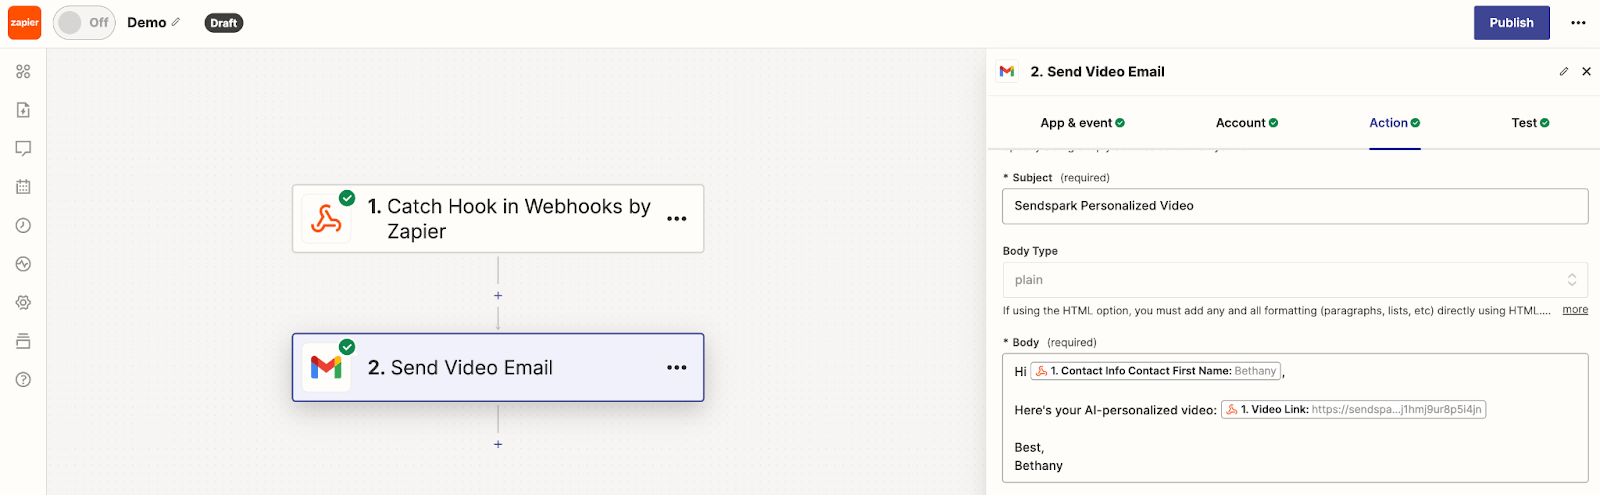
Task: Open the three-dot menu on step 1
Action: click(677, 219)
